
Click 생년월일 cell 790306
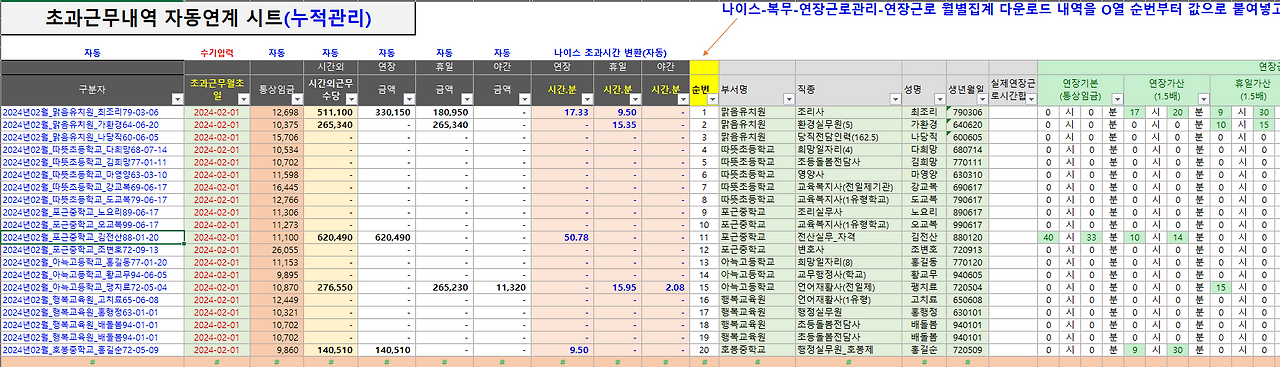pyautogui.click(x=967, y=113)
